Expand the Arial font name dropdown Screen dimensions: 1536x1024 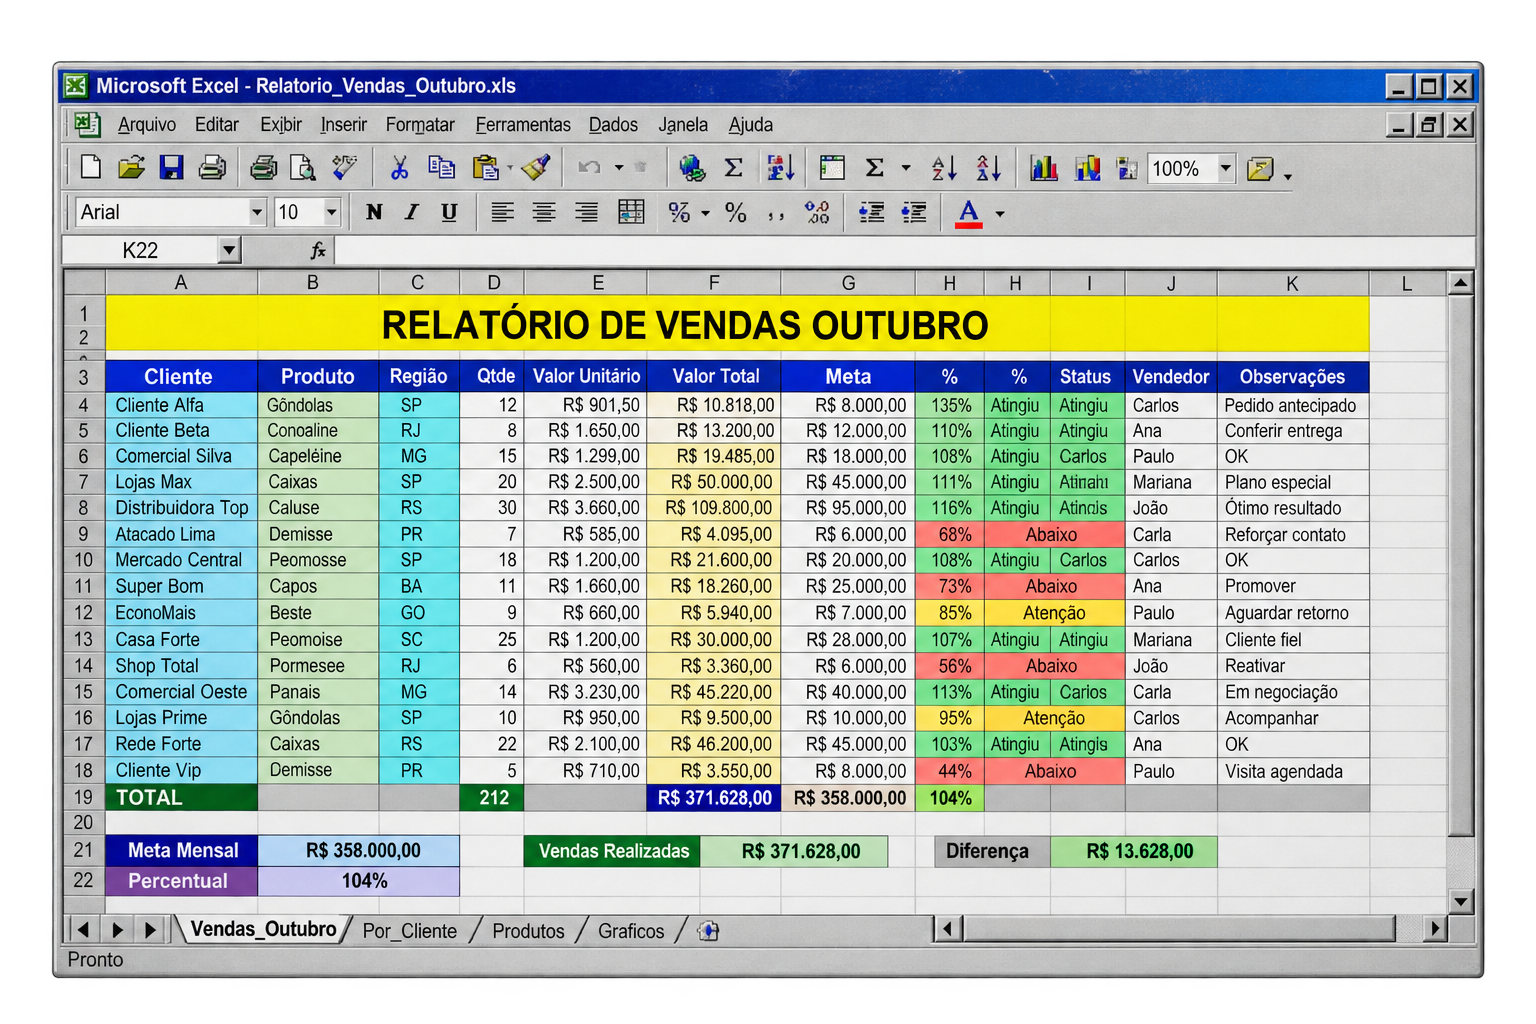point(257,212)
